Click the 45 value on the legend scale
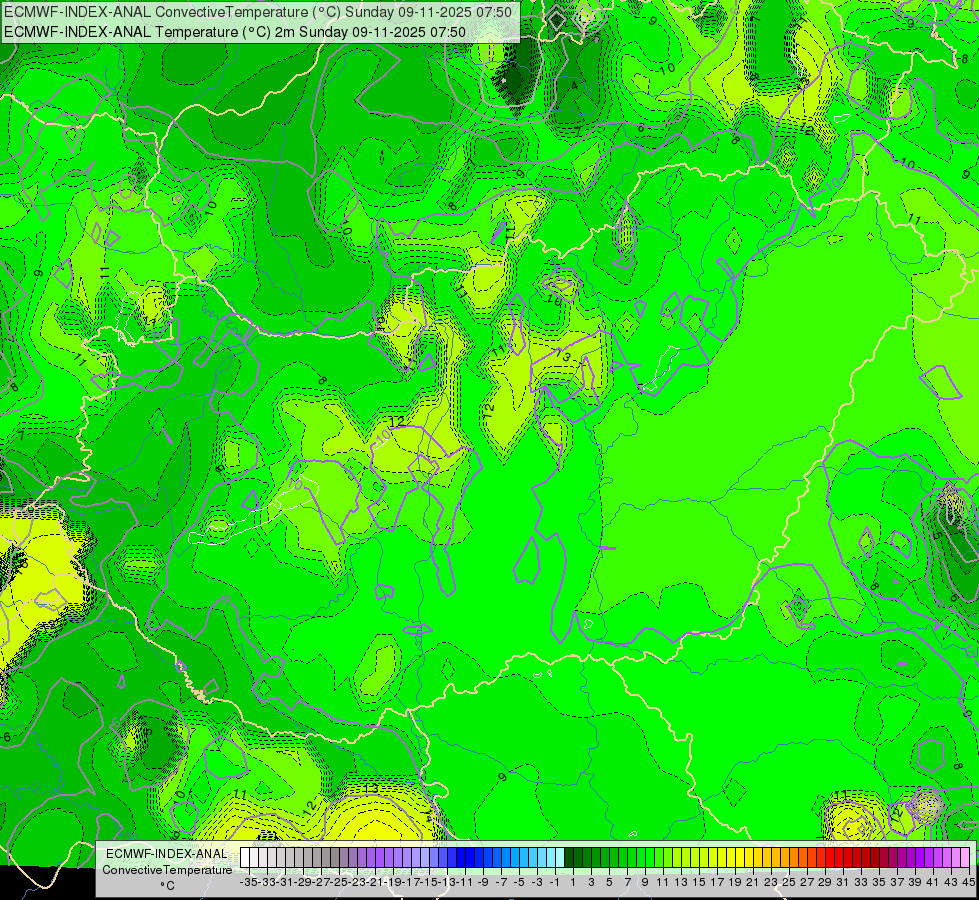 pos(968,883)
